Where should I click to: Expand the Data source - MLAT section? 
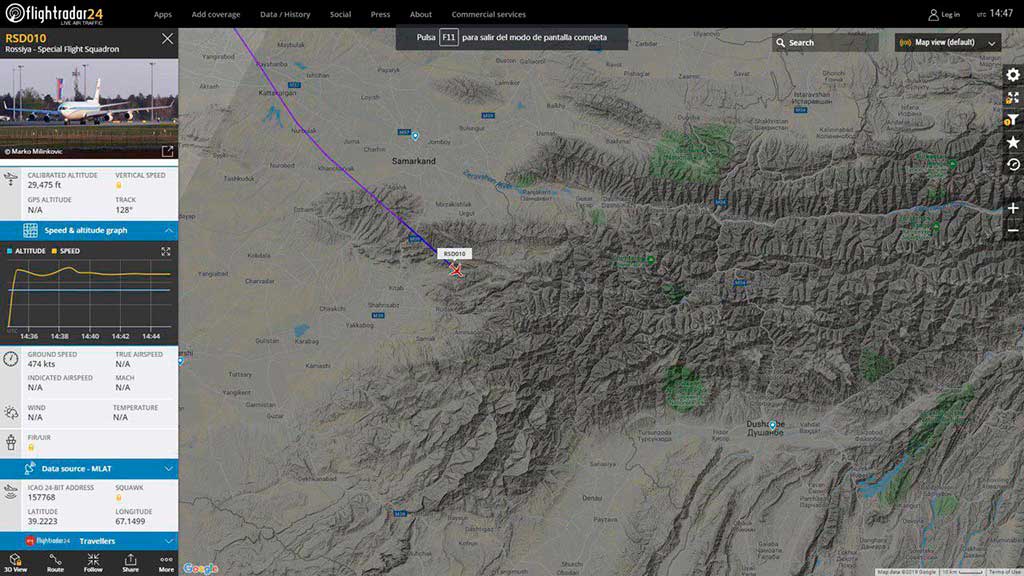point(89,468)
